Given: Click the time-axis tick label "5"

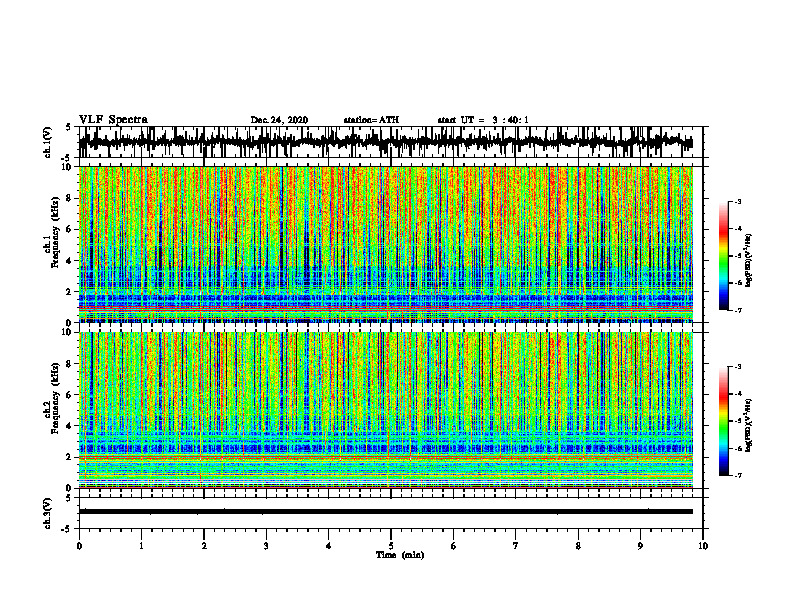Looking at the screenshot, I should (391, 546).
